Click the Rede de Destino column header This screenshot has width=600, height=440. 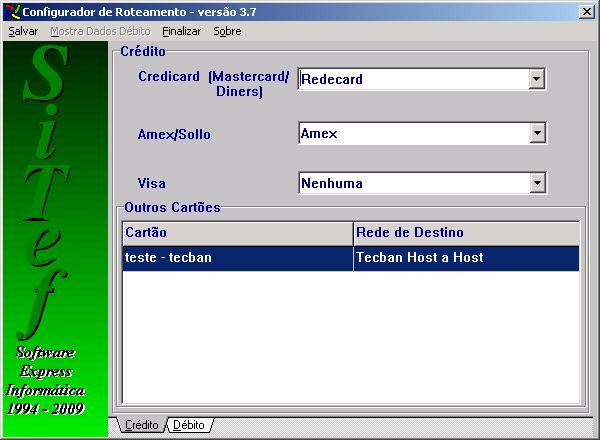pyautogui.click(x=465, y=232)
